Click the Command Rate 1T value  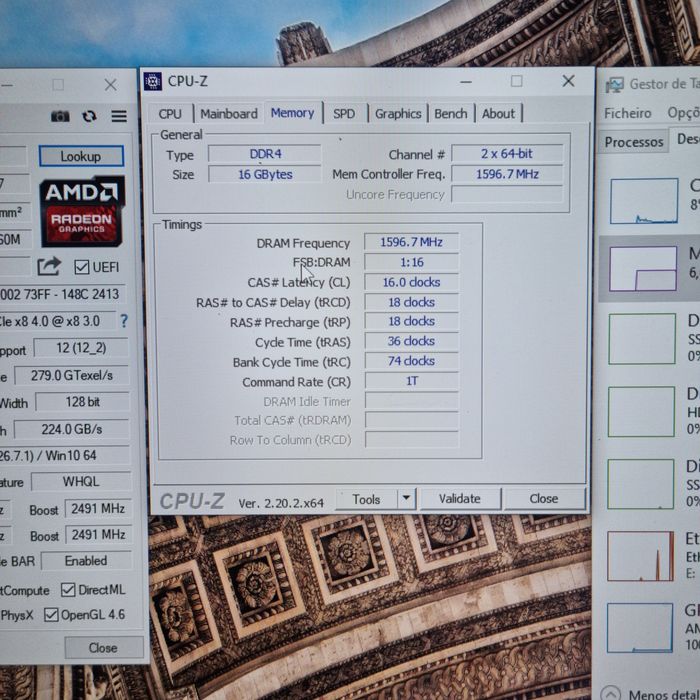click(411, 381)
